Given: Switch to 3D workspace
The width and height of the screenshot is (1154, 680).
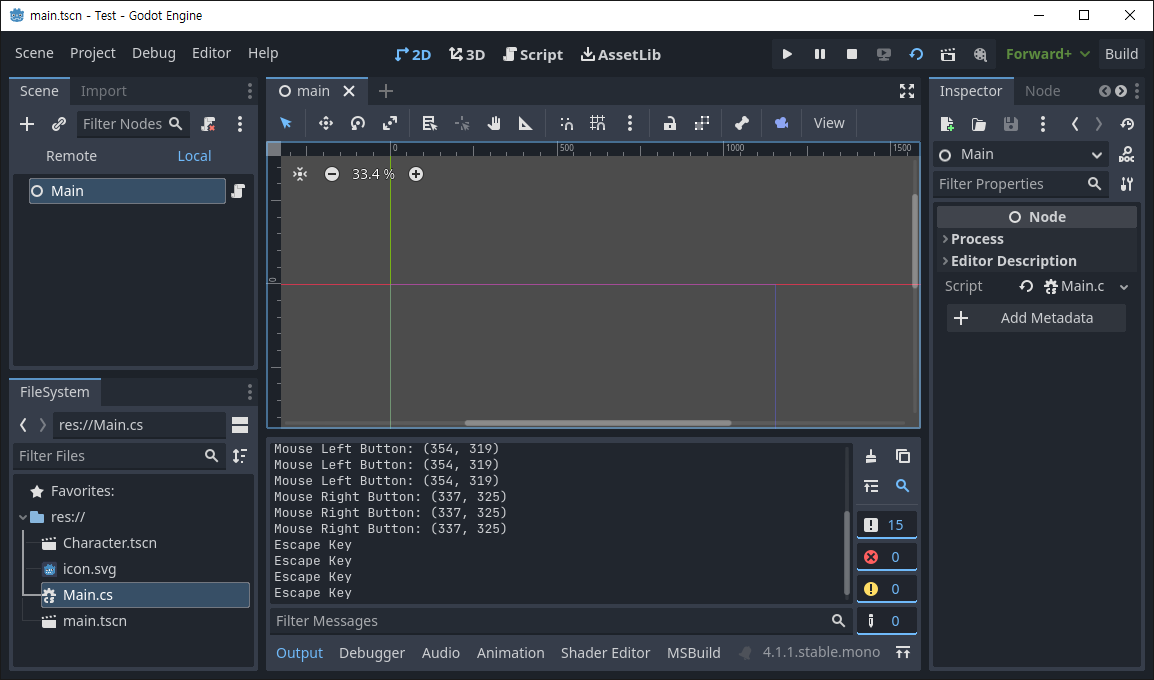Looking at the screenshot, I should point(467,54).
